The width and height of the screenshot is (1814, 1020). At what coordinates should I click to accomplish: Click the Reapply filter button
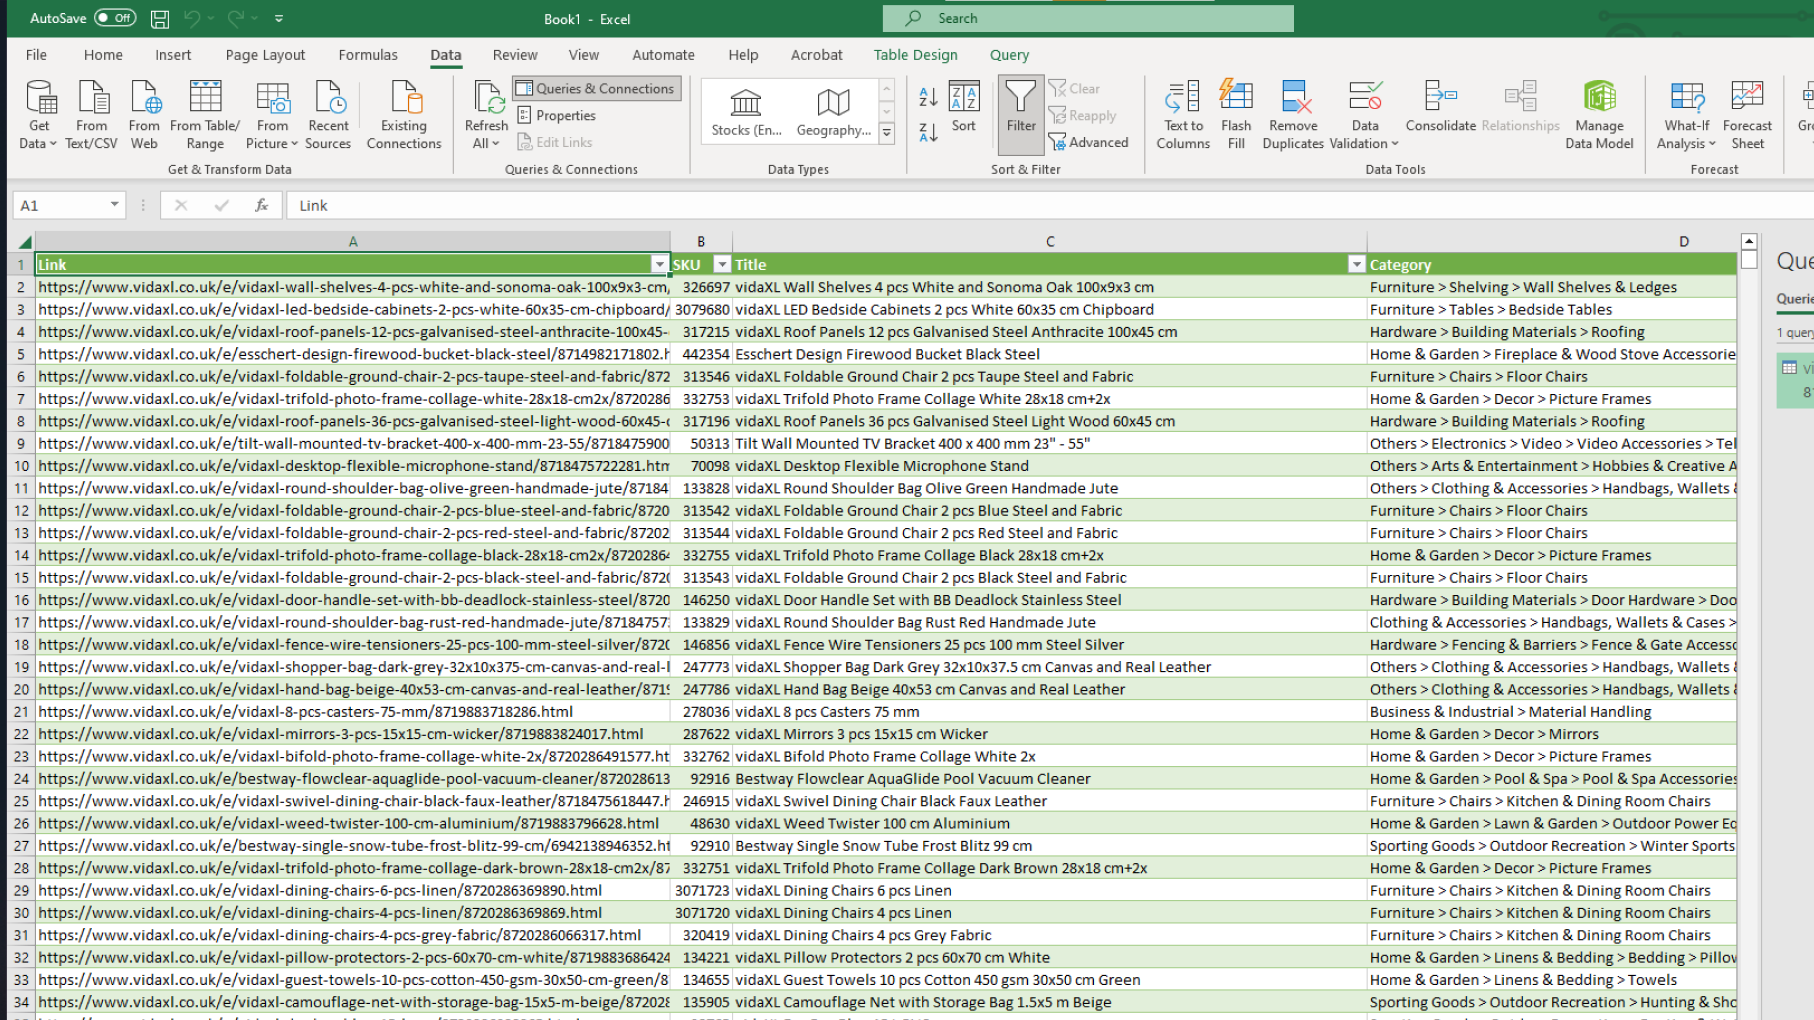coord(1082,115)
